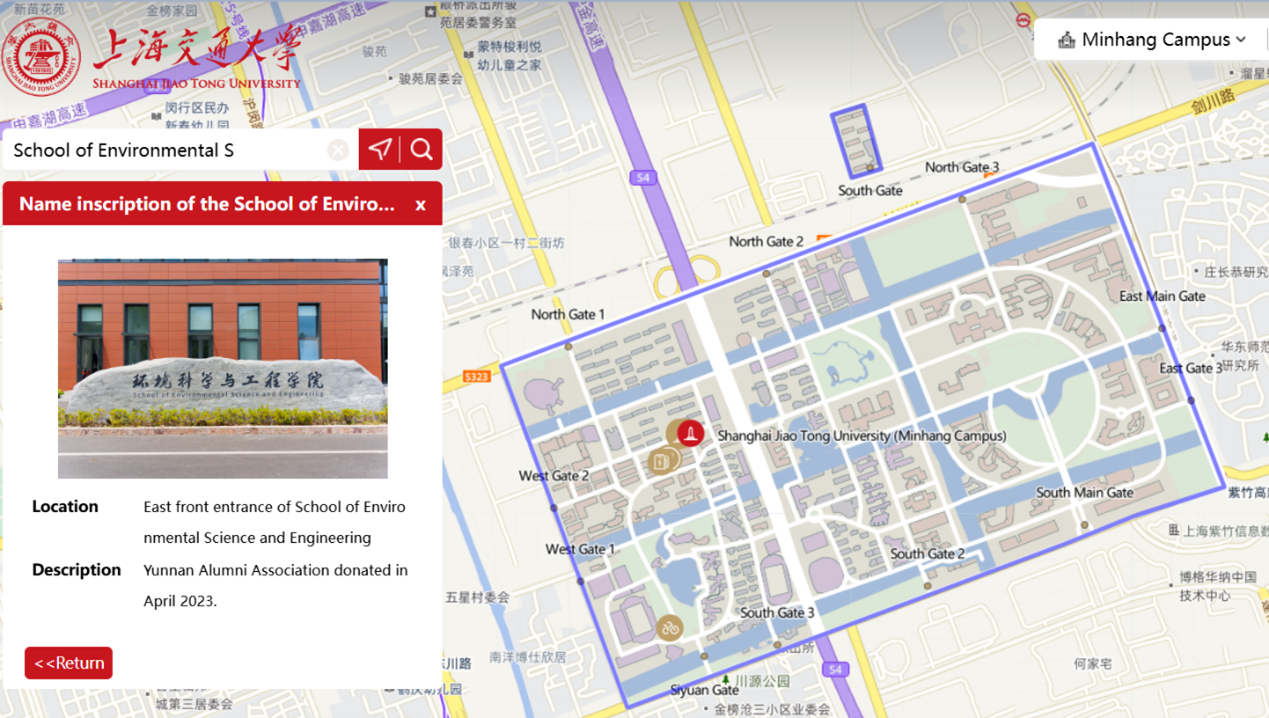This screenshot has width=1269, height=718.
Task: Click the Name inscription panel title text
Action: click(207, 204)
